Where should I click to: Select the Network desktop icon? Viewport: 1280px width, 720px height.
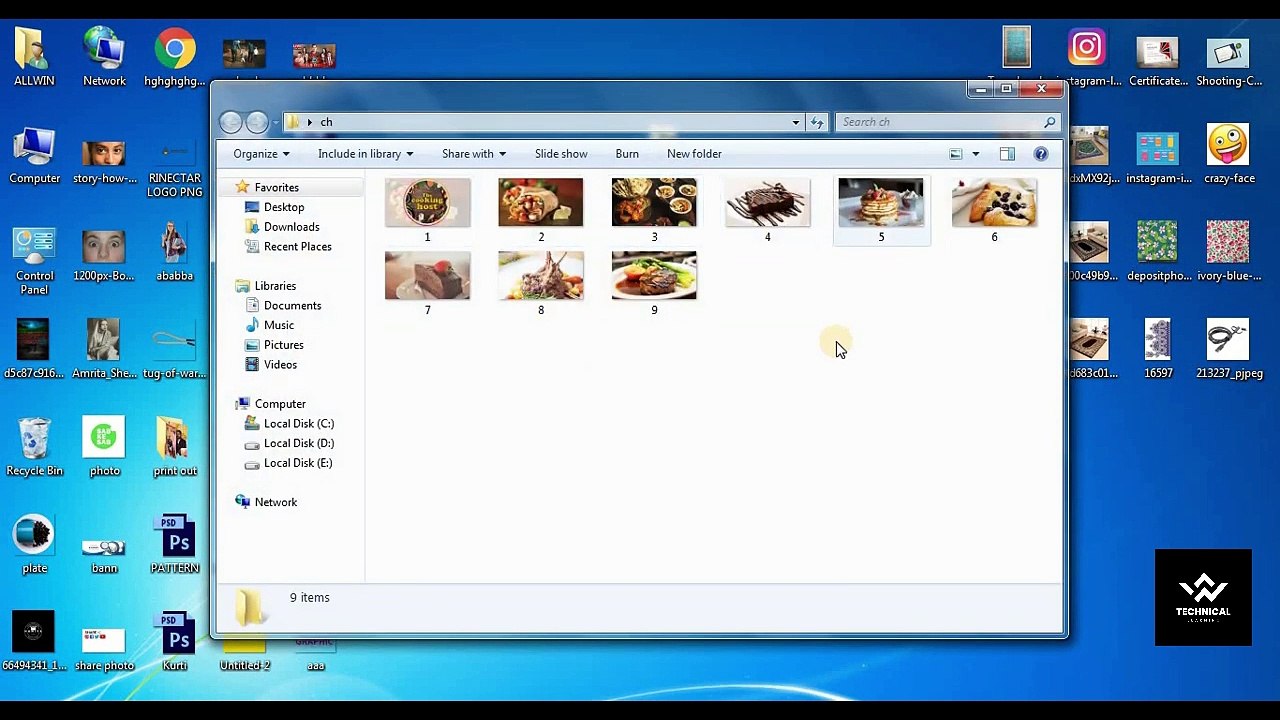pyautogui.click(x=104, y=57)
